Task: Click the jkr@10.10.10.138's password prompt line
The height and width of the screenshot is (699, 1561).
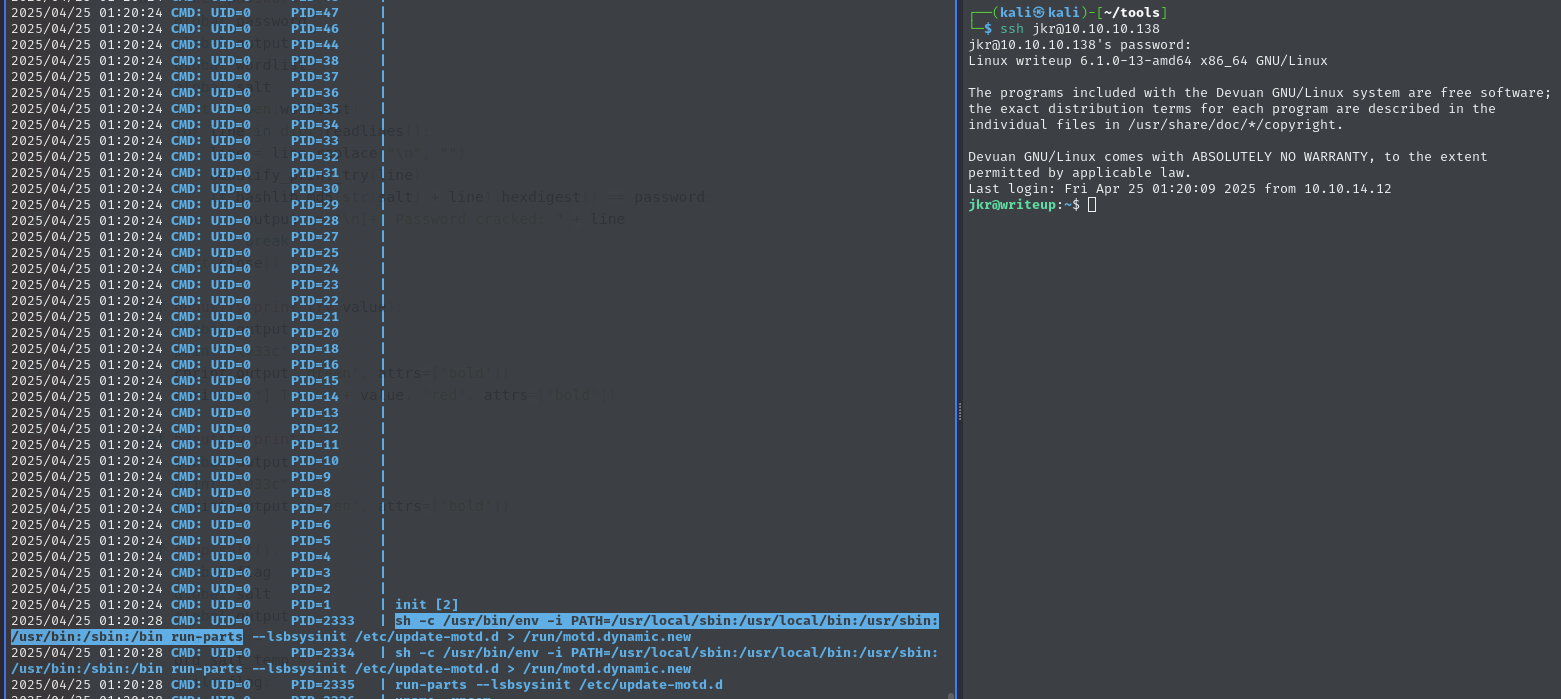Action: (x=1079, y=45)
